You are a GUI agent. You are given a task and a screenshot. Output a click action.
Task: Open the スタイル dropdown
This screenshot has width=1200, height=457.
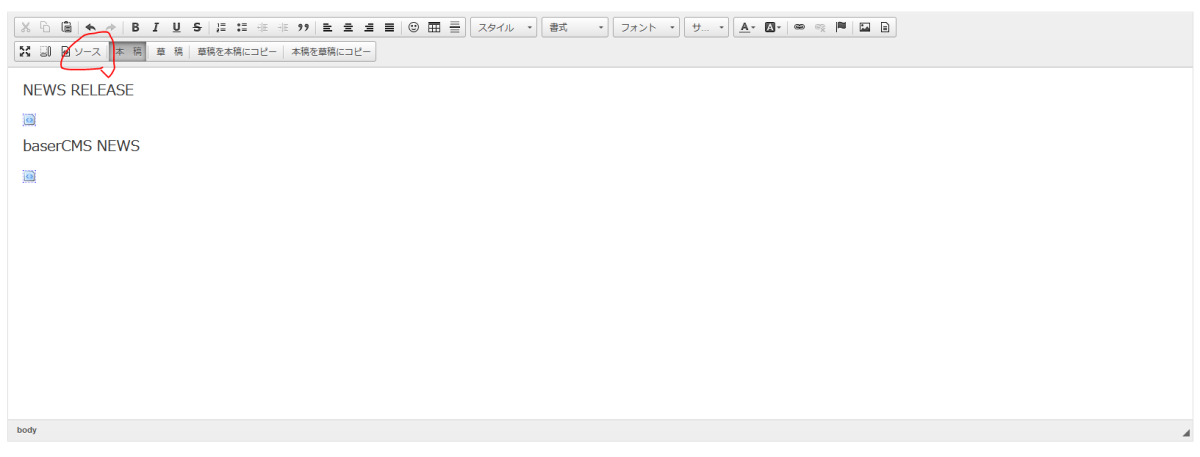(503, 28)
